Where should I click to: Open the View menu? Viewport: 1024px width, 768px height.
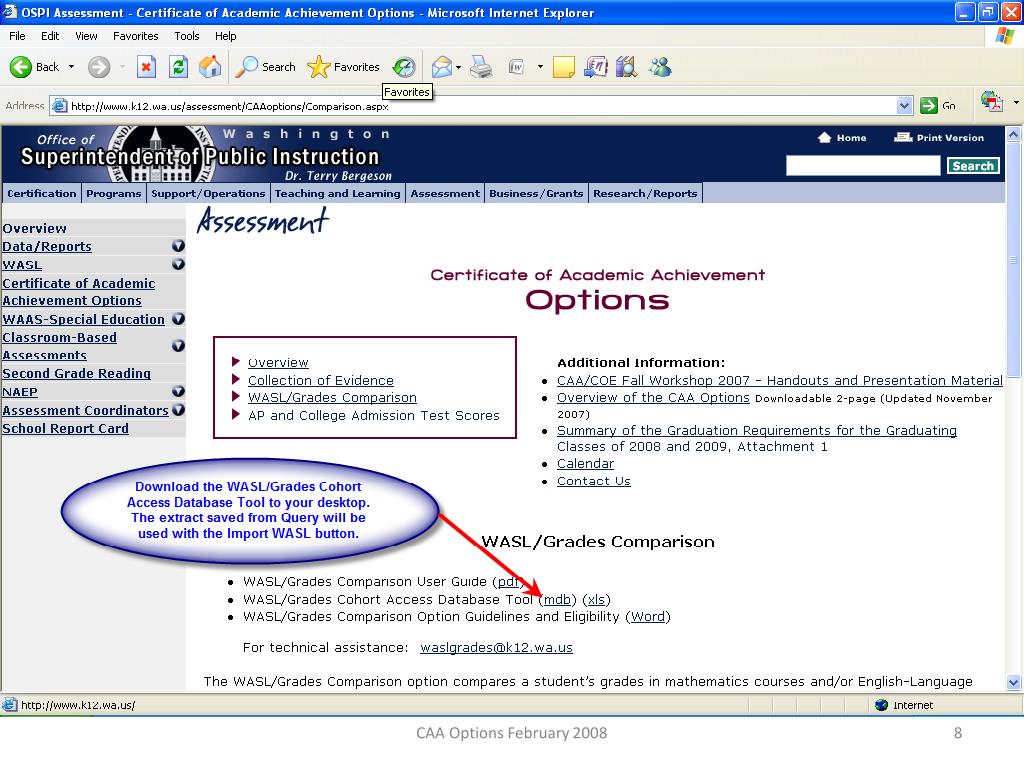coord(86,36)
